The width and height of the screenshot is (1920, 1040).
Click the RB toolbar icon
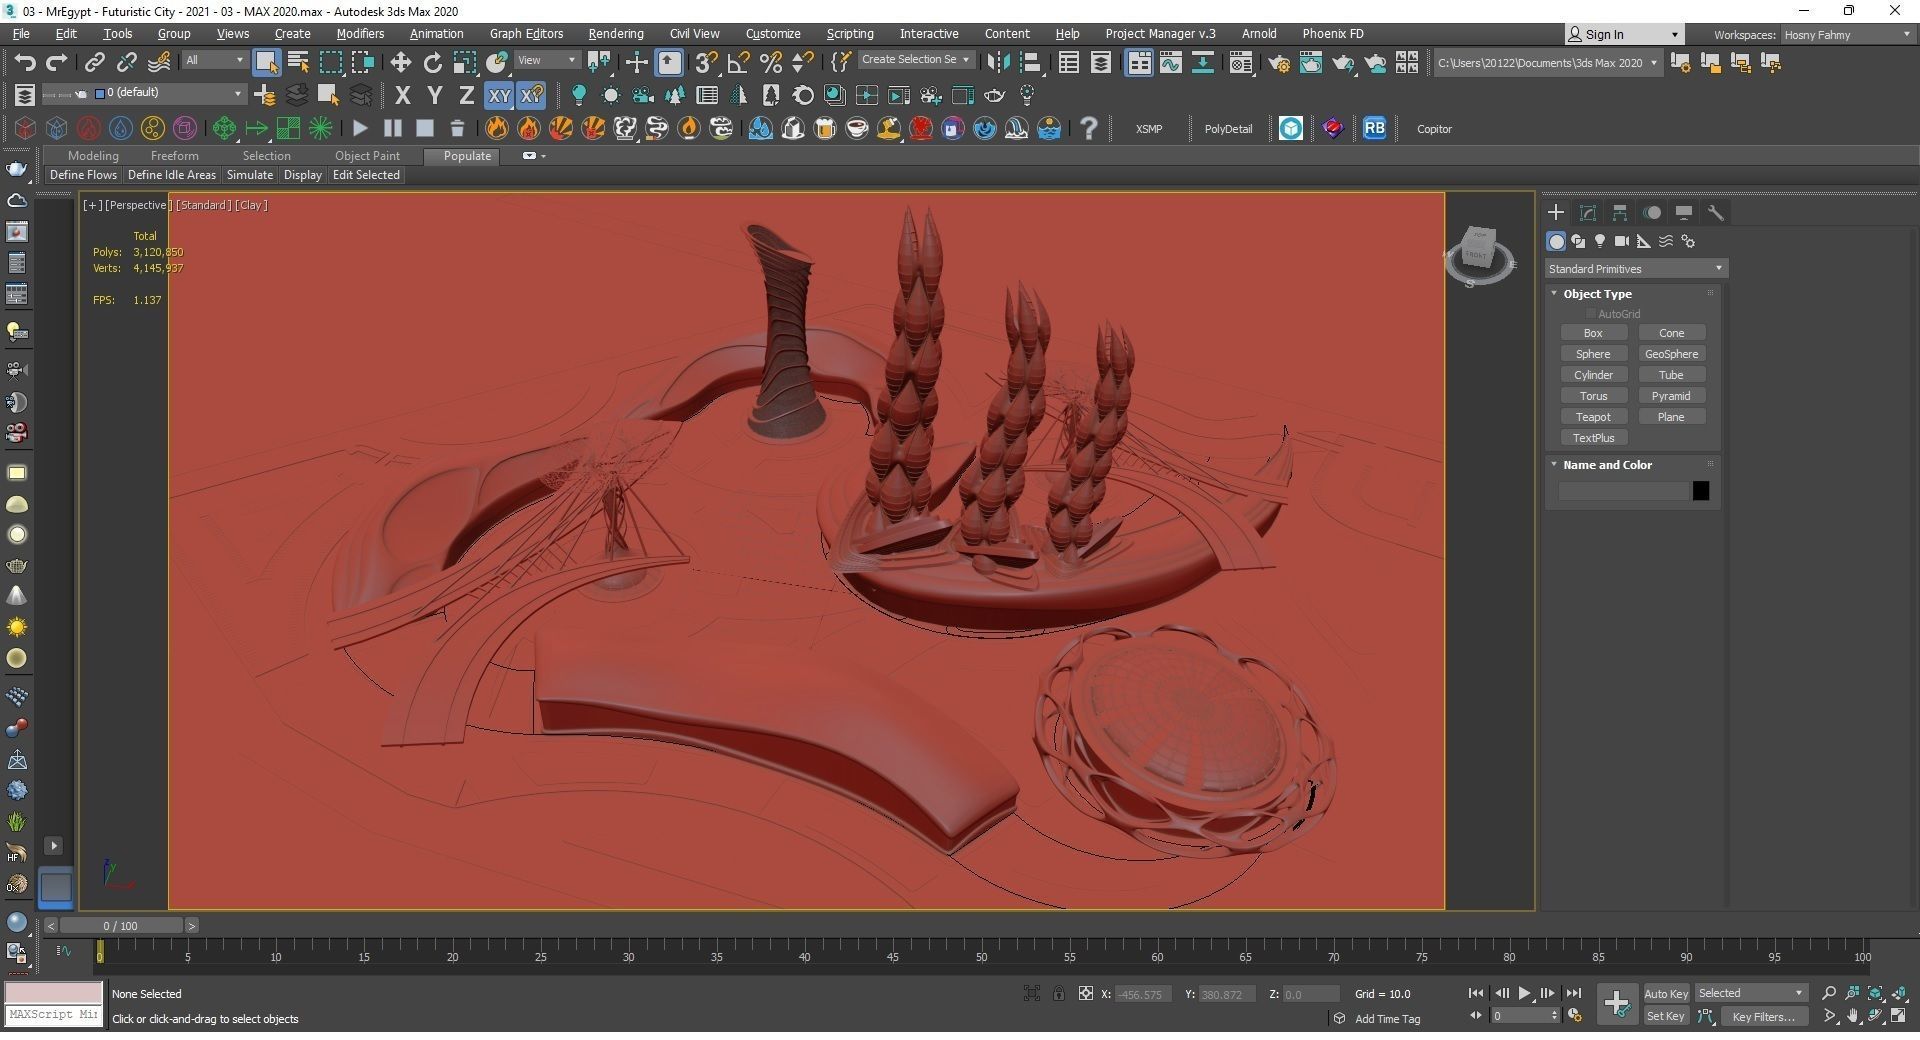[1374, 128]
